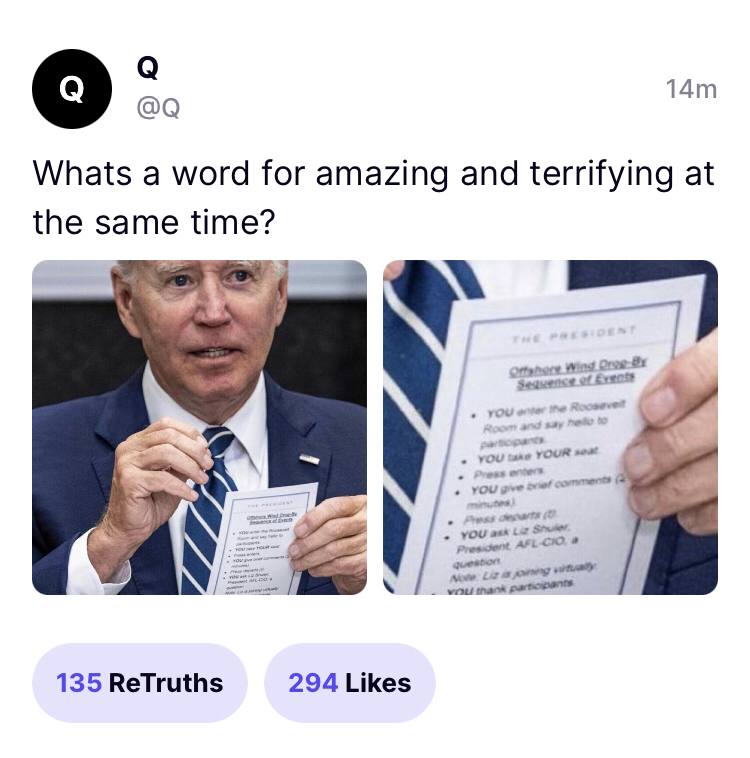Show the 294 Likes list
The height and width of the screenshot is (758, 750).
point(350,683)
